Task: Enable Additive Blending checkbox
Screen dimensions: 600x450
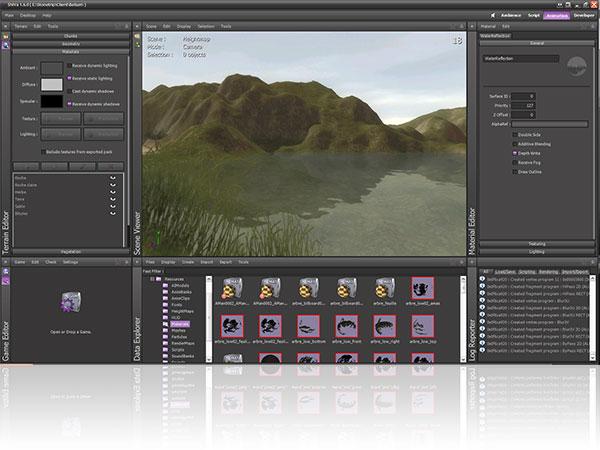Action: (515, 144)
